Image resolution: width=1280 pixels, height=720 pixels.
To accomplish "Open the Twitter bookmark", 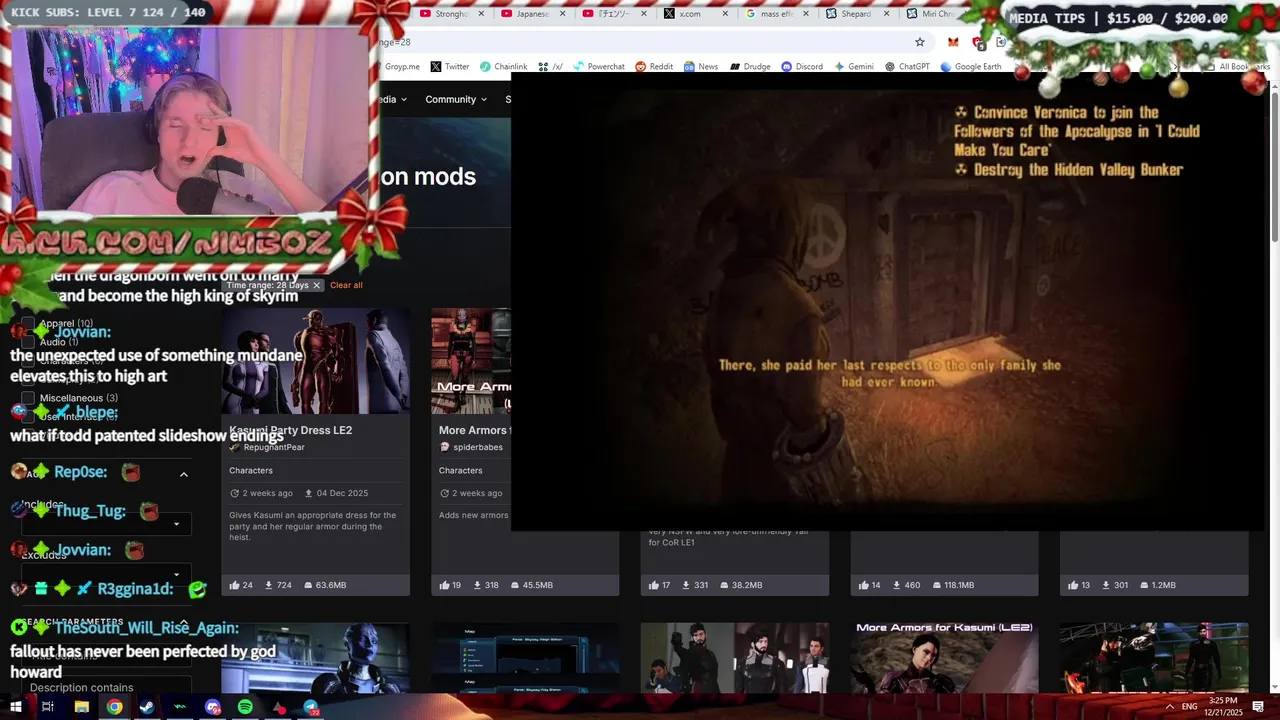I will pos(449,67).
